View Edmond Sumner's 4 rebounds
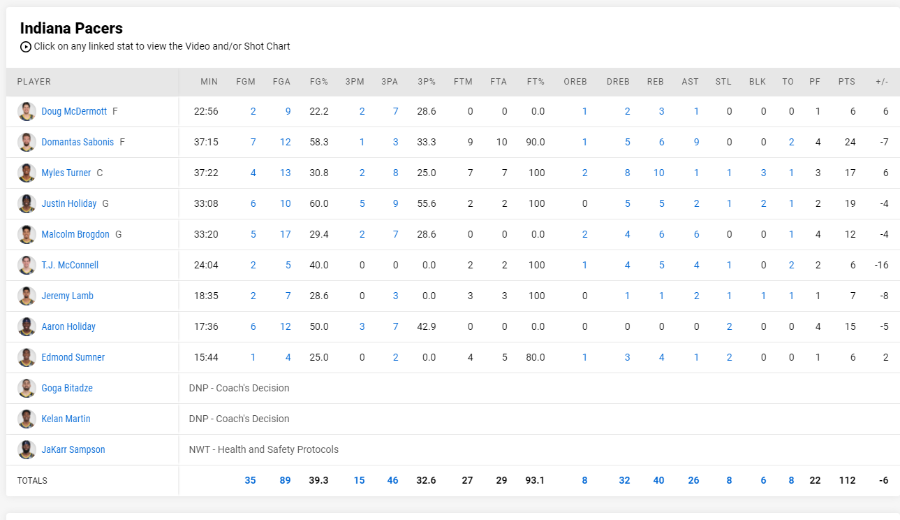Image resolution: width=900 pixels, height=520 pixels. point(662,357)
